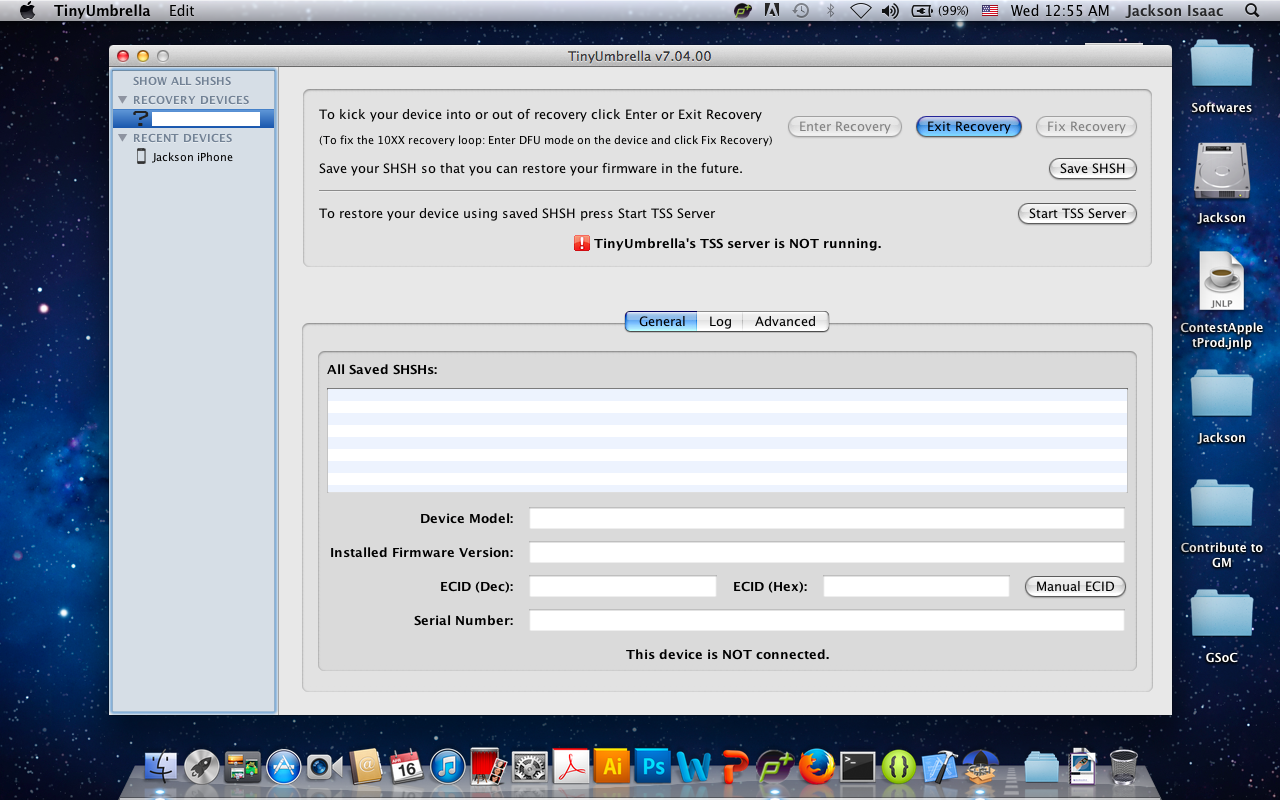Open Spotlight search in menu bar
The height and width of the screenshot is (800, 1280).
click(x=1252, y=11)
